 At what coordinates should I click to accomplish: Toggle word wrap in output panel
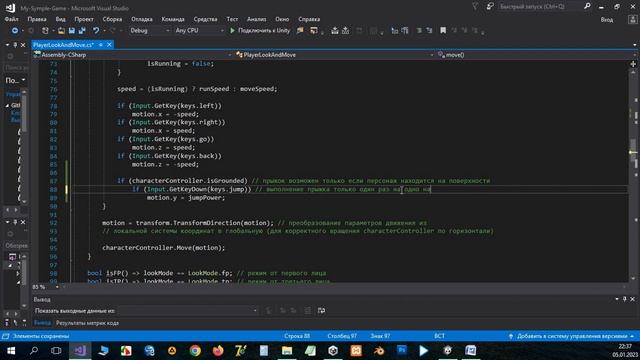[x=322, y=311]
